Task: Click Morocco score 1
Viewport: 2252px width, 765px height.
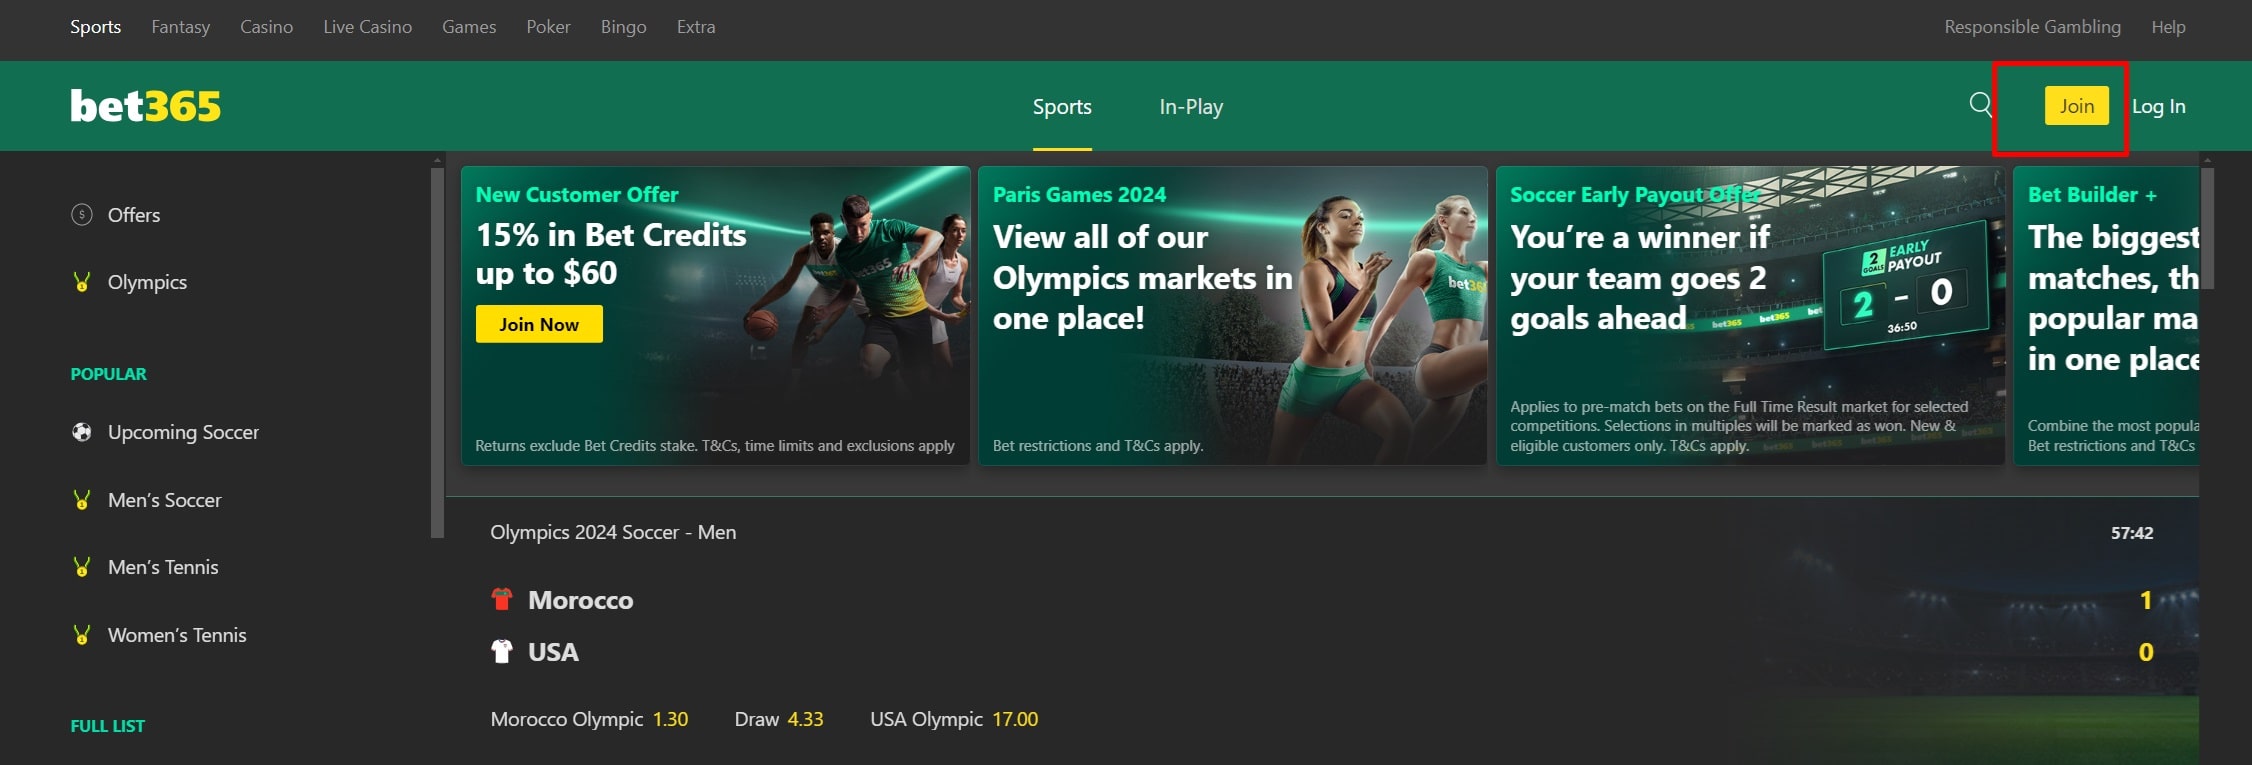Action: pyautogui.click(x=2145, y=600)
